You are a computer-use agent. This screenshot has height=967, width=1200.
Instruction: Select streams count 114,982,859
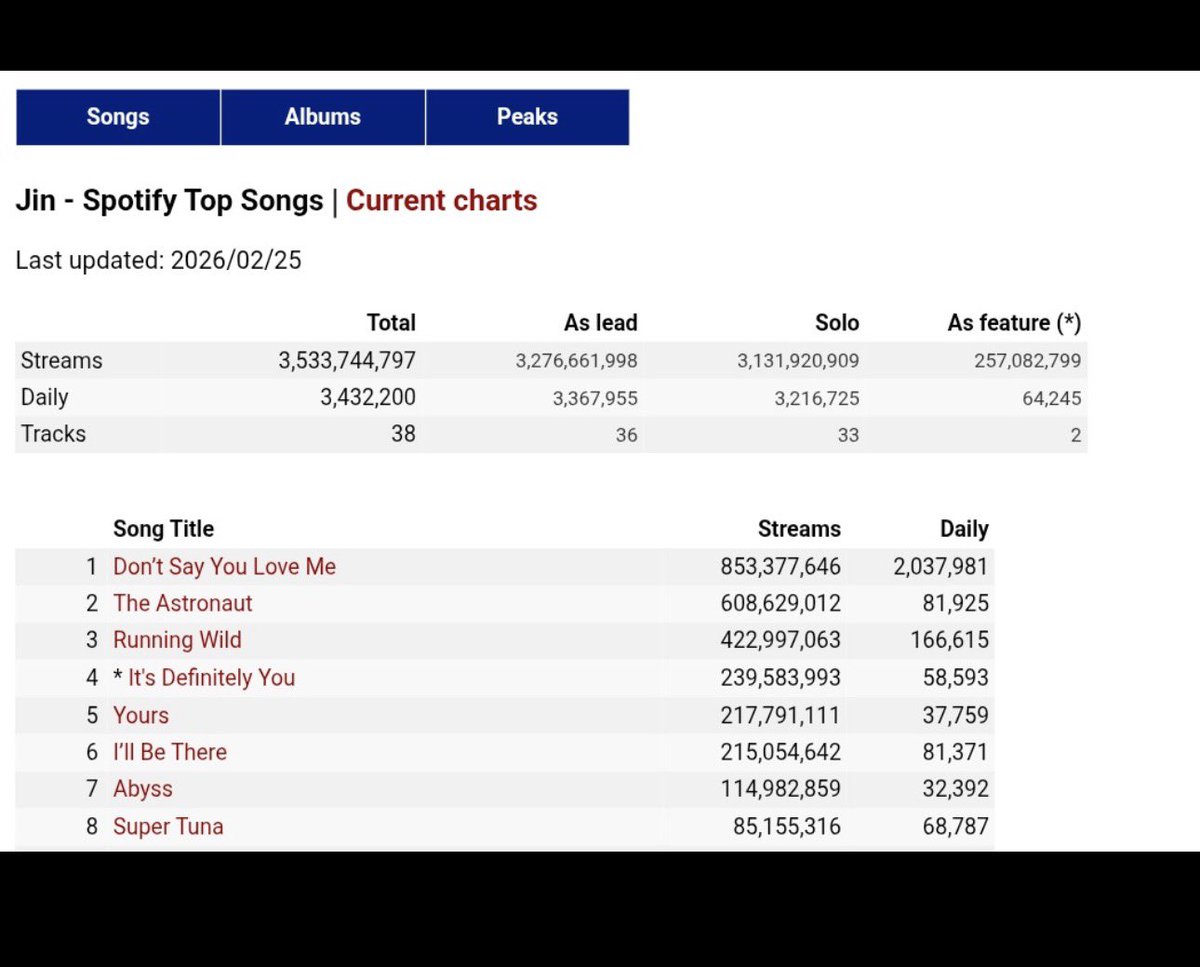point(780,789)
